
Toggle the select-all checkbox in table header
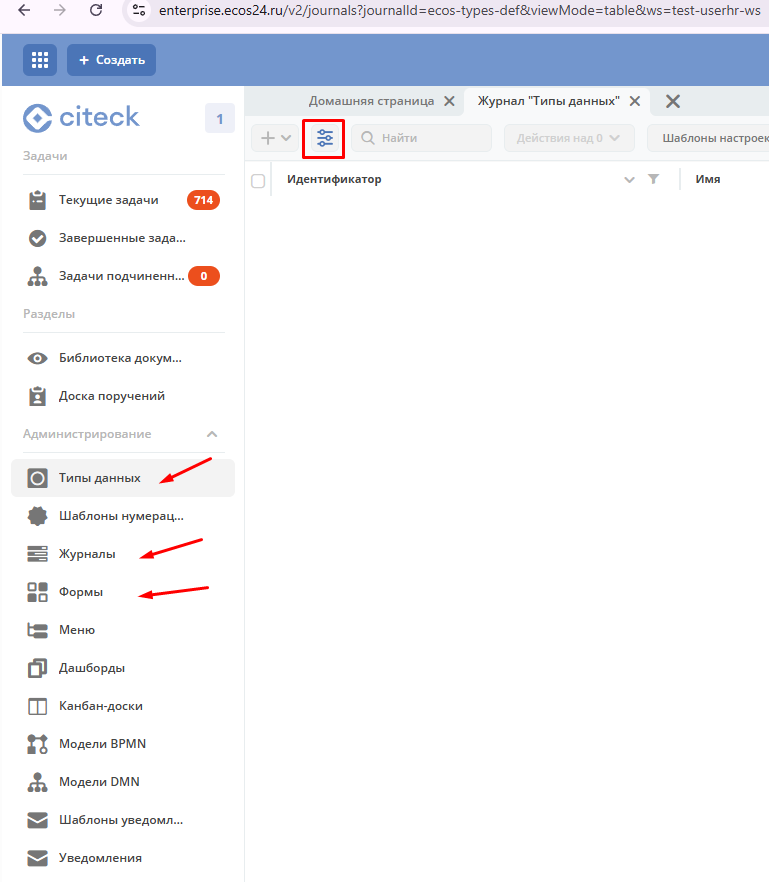pos(258,181)
